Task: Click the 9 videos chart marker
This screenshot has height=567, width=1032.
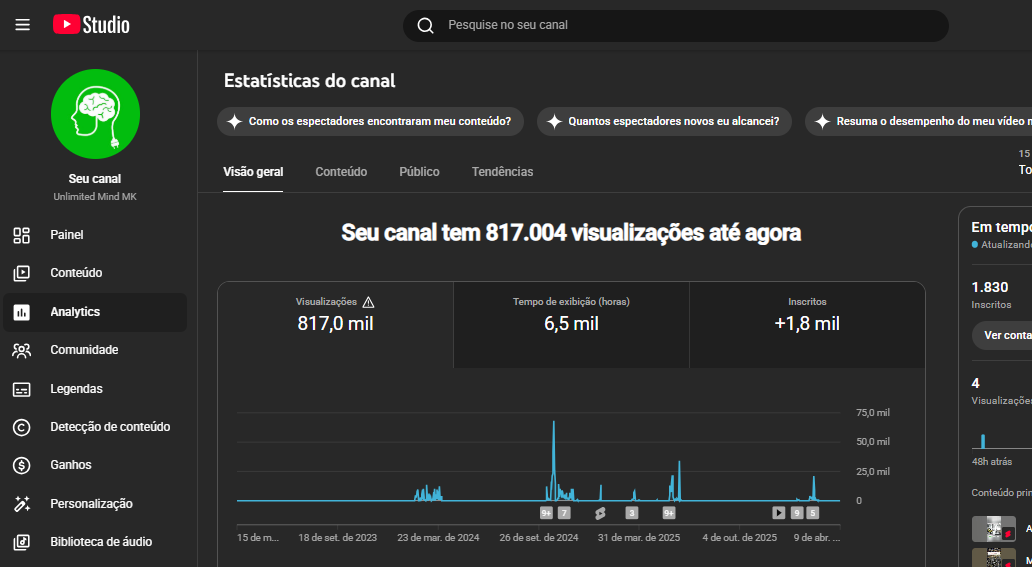Action: tap(797, 513)
